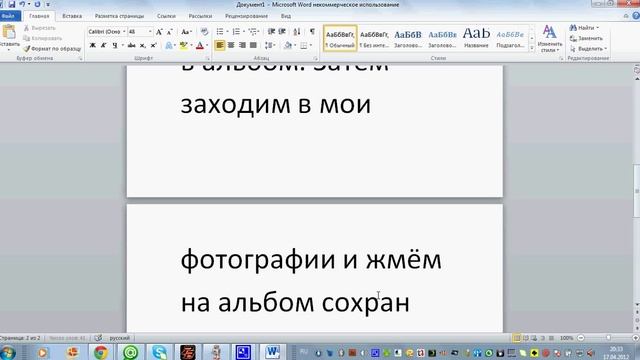Start a numbered list
640x360 pixels.
[x=236, y=32]
